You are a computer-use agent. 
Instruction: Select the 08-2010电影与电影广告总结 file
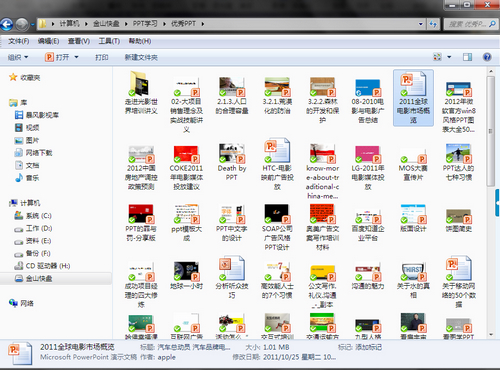pos(368,101)
